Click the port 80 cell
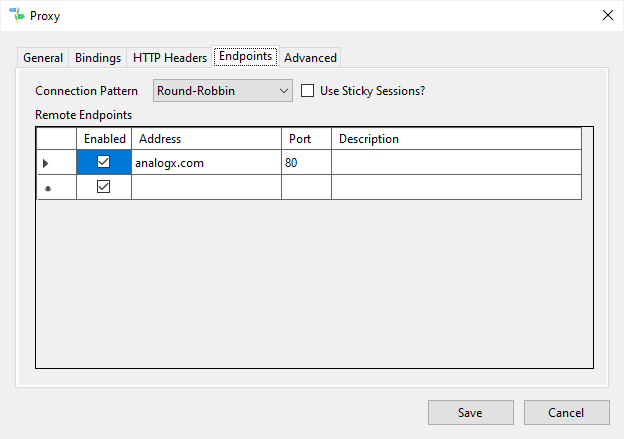This screenshot has width=624, height=439. pyautogui.click(x=306, y=163)
